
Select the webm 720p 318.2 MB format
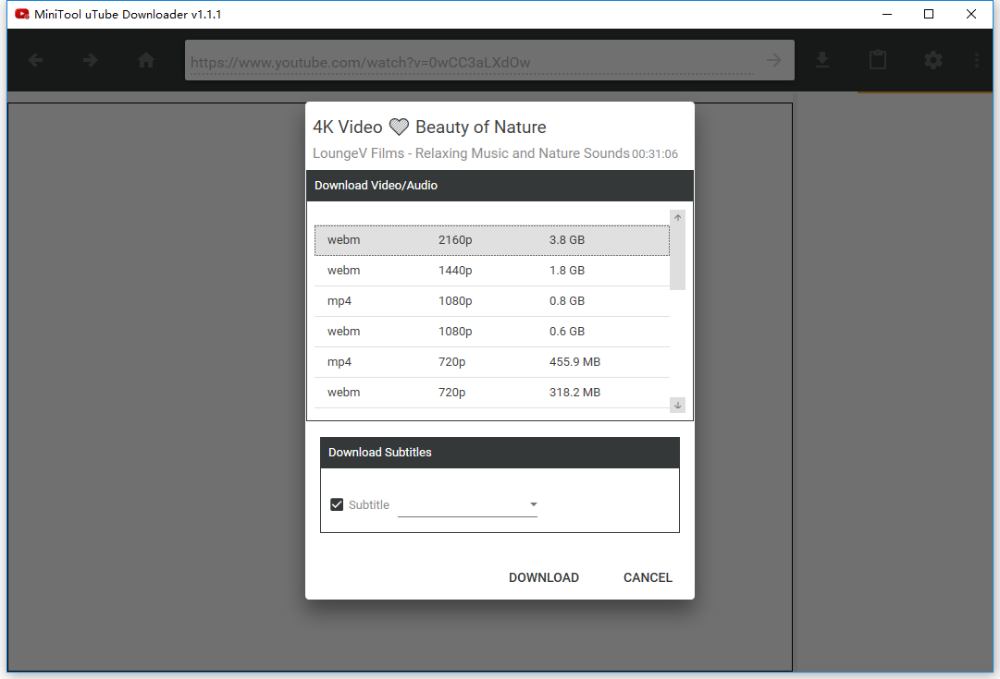(x=492, y=393)
